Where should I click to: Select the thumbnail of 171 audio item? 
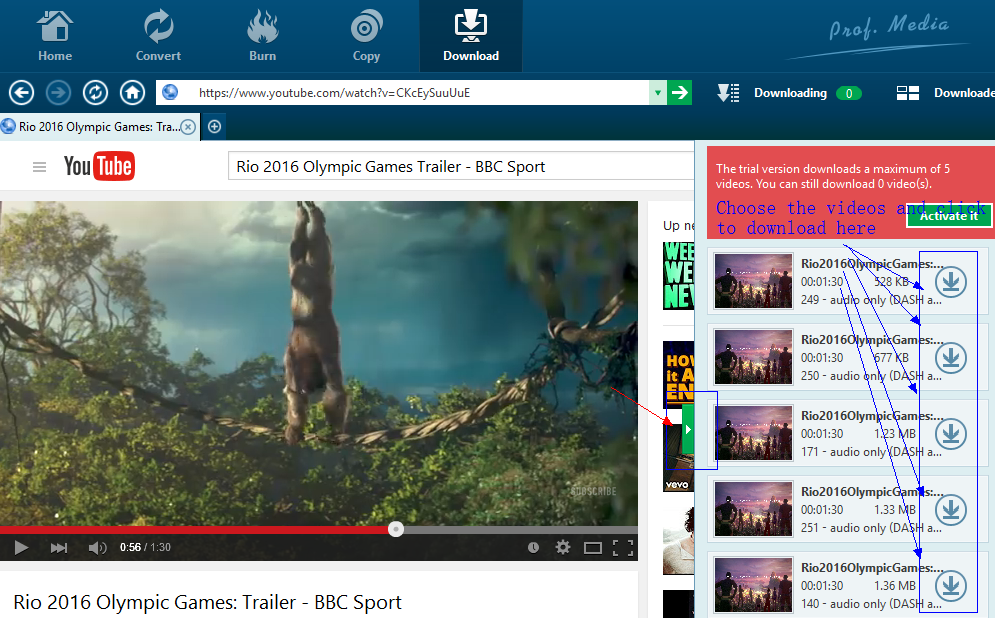click(753, 433)
